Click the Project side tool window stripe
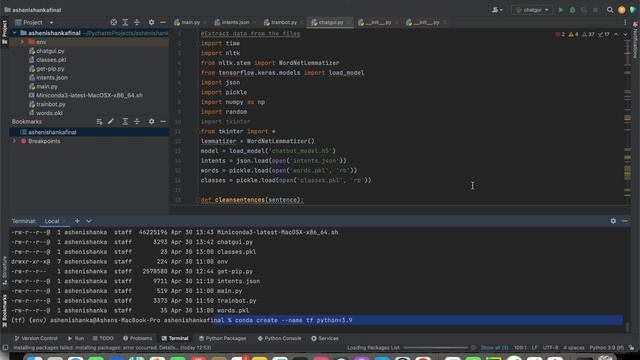Screen dimensions: 640x360 pos(4,33)
